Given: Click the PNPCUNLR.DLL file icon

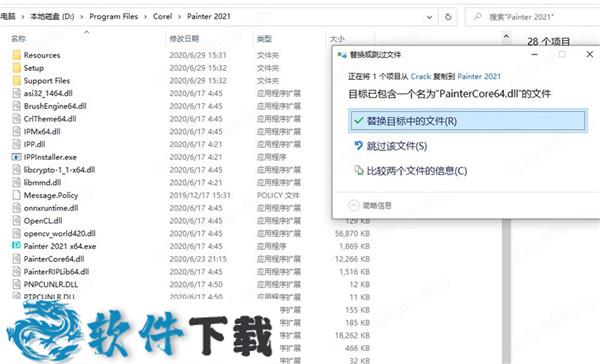Looking at the screenshot, I should pyautogui.click(x=16, y=284).
